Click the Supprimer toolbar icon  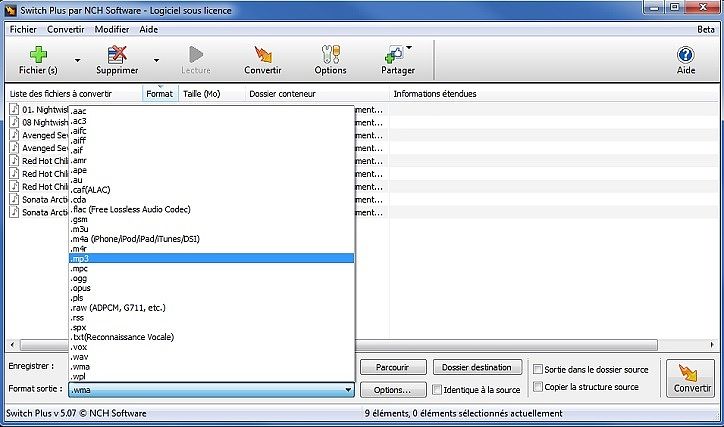[117, 55]
